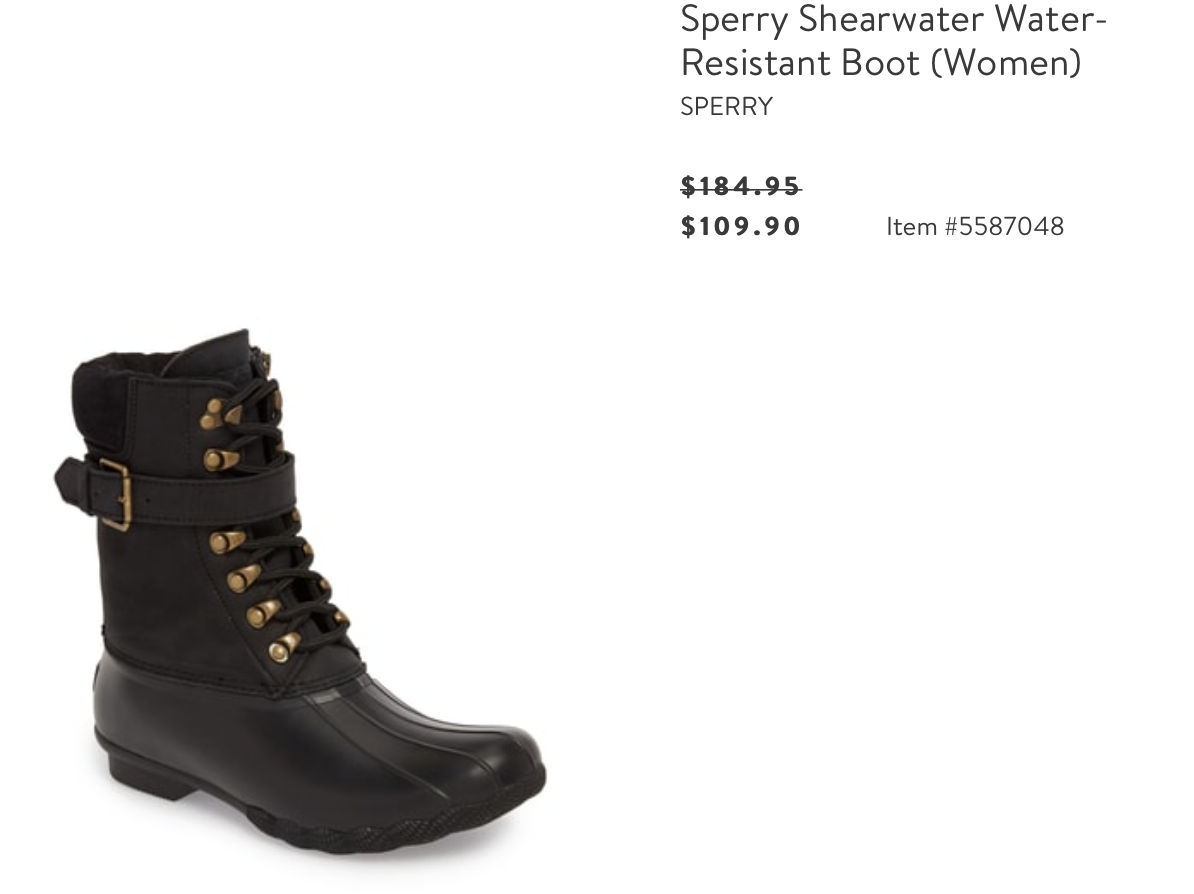The width and height of the screenshot is (1194, 894).
Task: Open the black boot product image
Action: click(300, 590)
